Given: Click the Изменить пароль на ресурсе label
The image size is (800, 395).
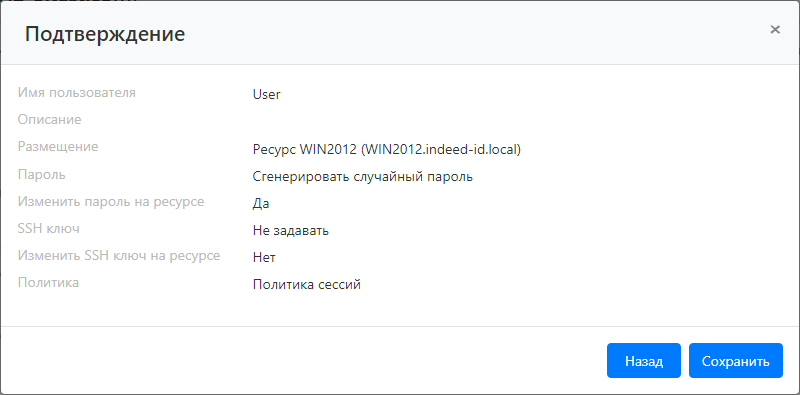Looking at the screenshot, I should (111, 202).
